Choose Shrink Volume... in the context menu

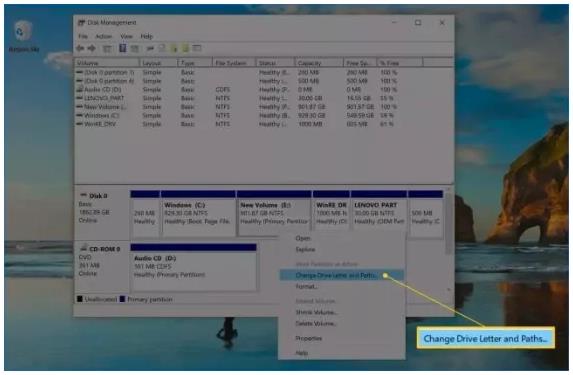point(316,312)
